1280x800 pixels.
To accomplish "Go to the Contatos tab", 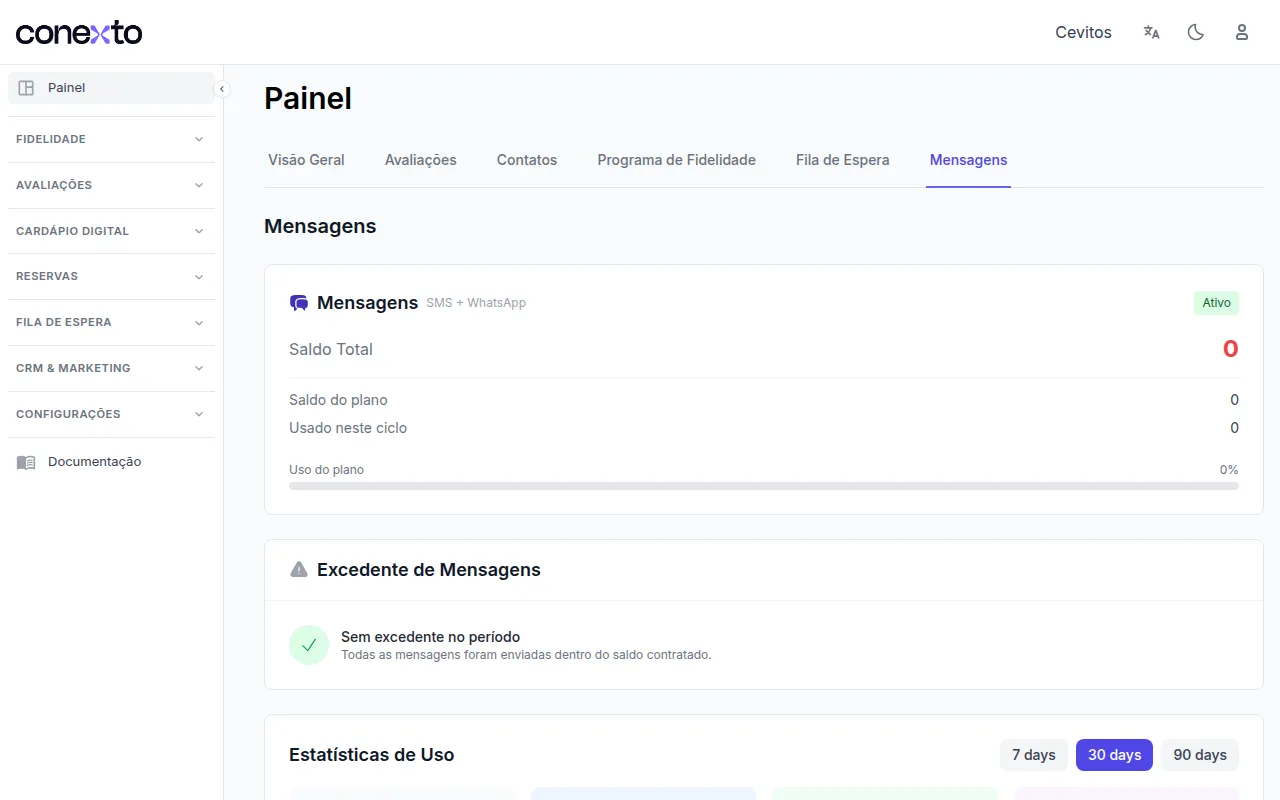I will click(x=527, y=160).
